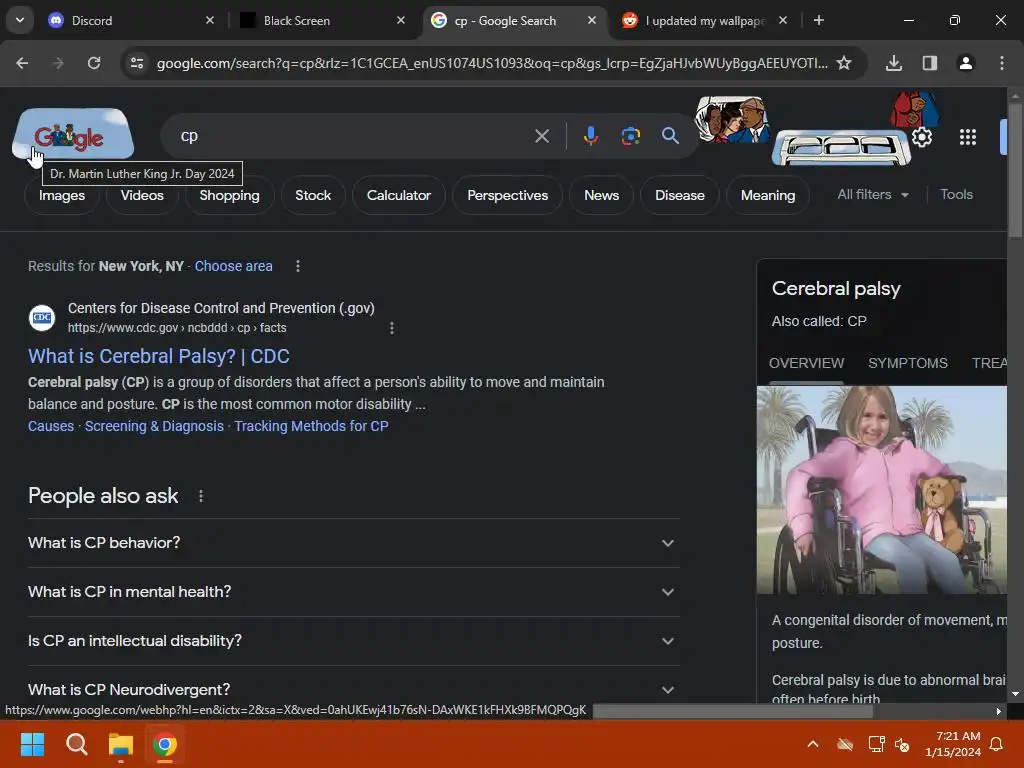Screen dimensions: 1024x768
Task: Toggle Chrome side panel icon
Action: [929, 63]
